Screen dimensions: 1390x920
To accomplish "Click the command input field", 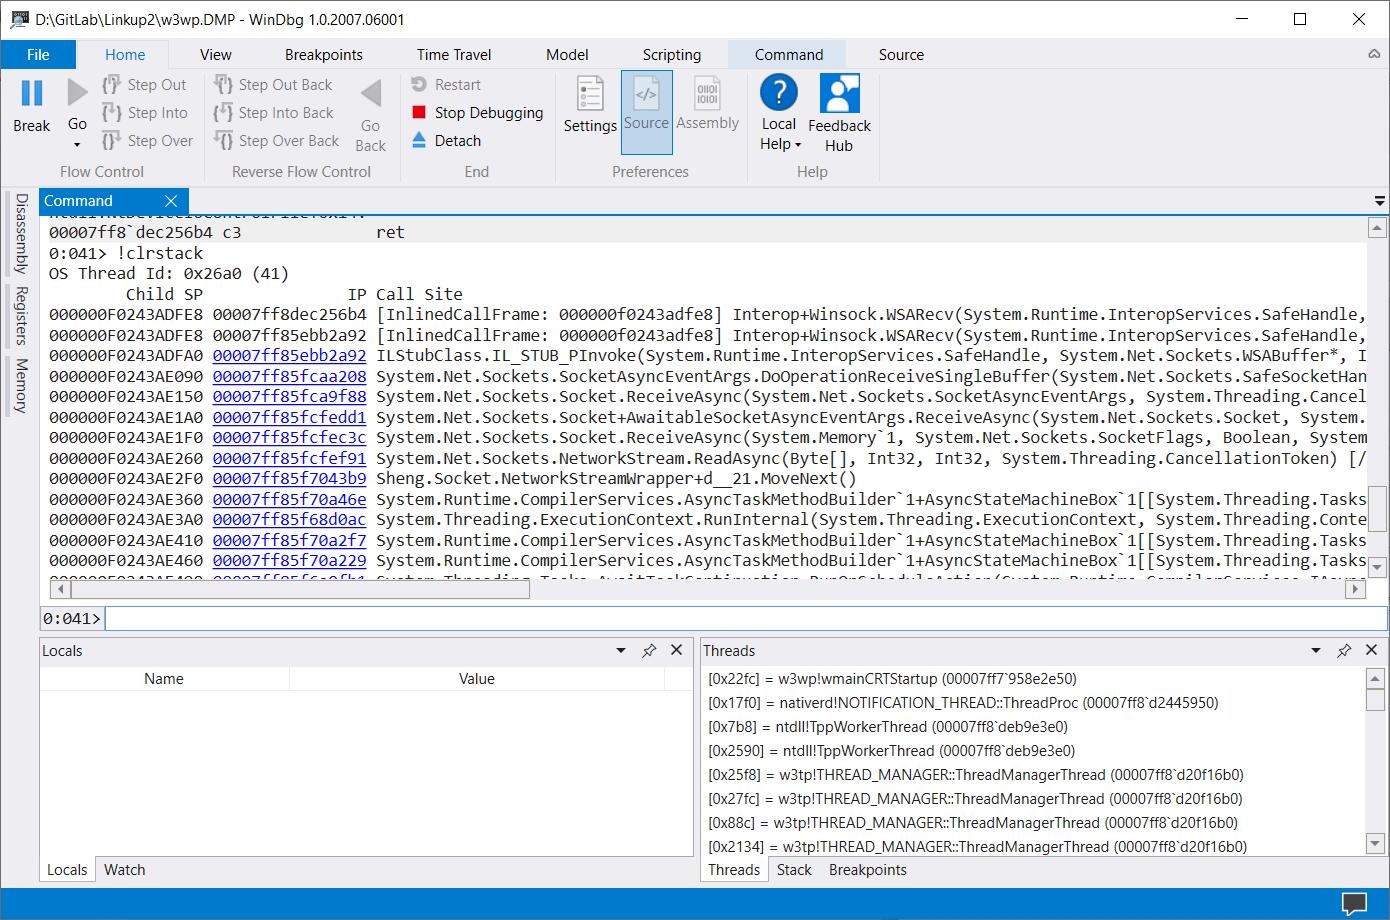I will tap(745, 618).
